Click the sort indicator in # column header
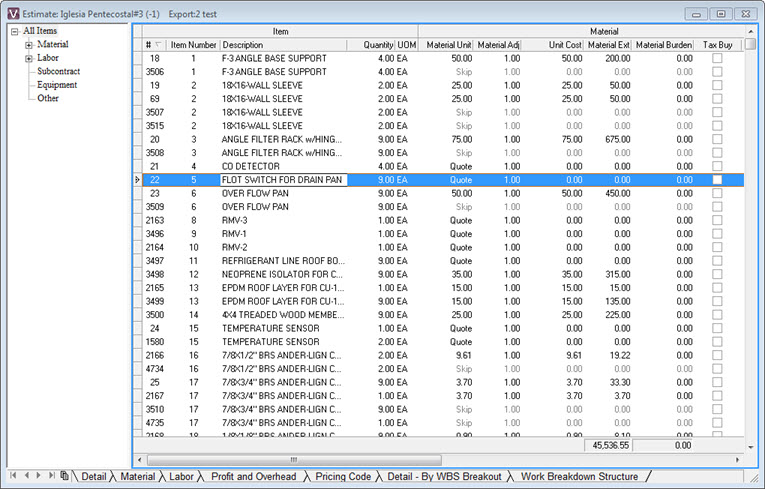The width and height of the screenshot is (765, 489). (158, 44)
